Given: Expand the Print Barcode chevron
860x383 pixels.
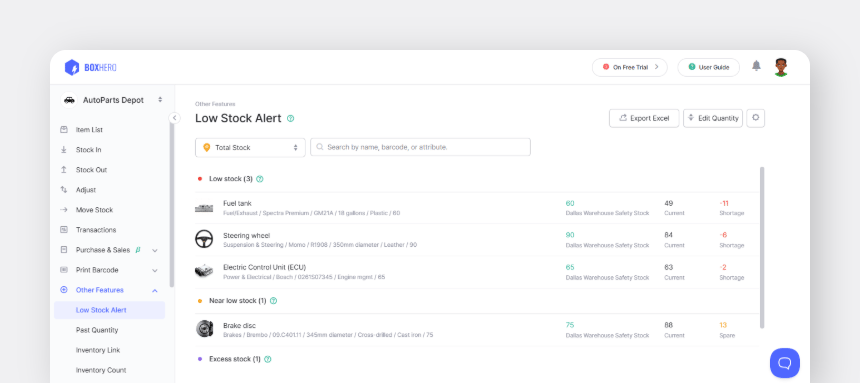Looking at the screenshot, I should pos(155,270).
